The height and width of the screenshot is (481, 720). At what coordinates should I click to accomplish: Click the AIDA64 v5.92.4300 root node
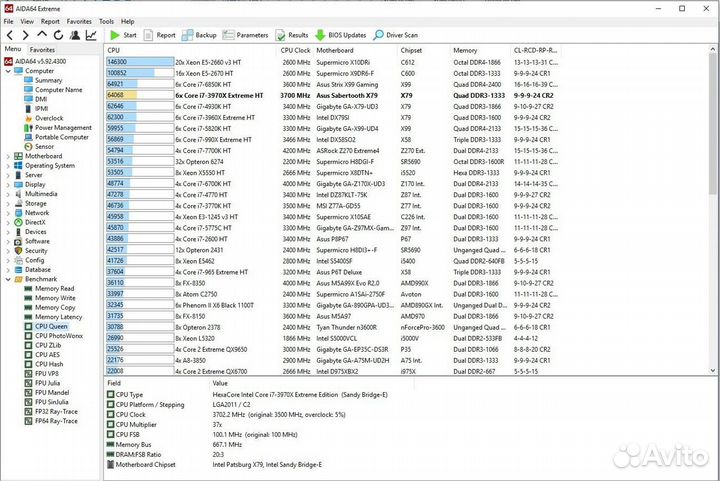[x=40, y=62]
